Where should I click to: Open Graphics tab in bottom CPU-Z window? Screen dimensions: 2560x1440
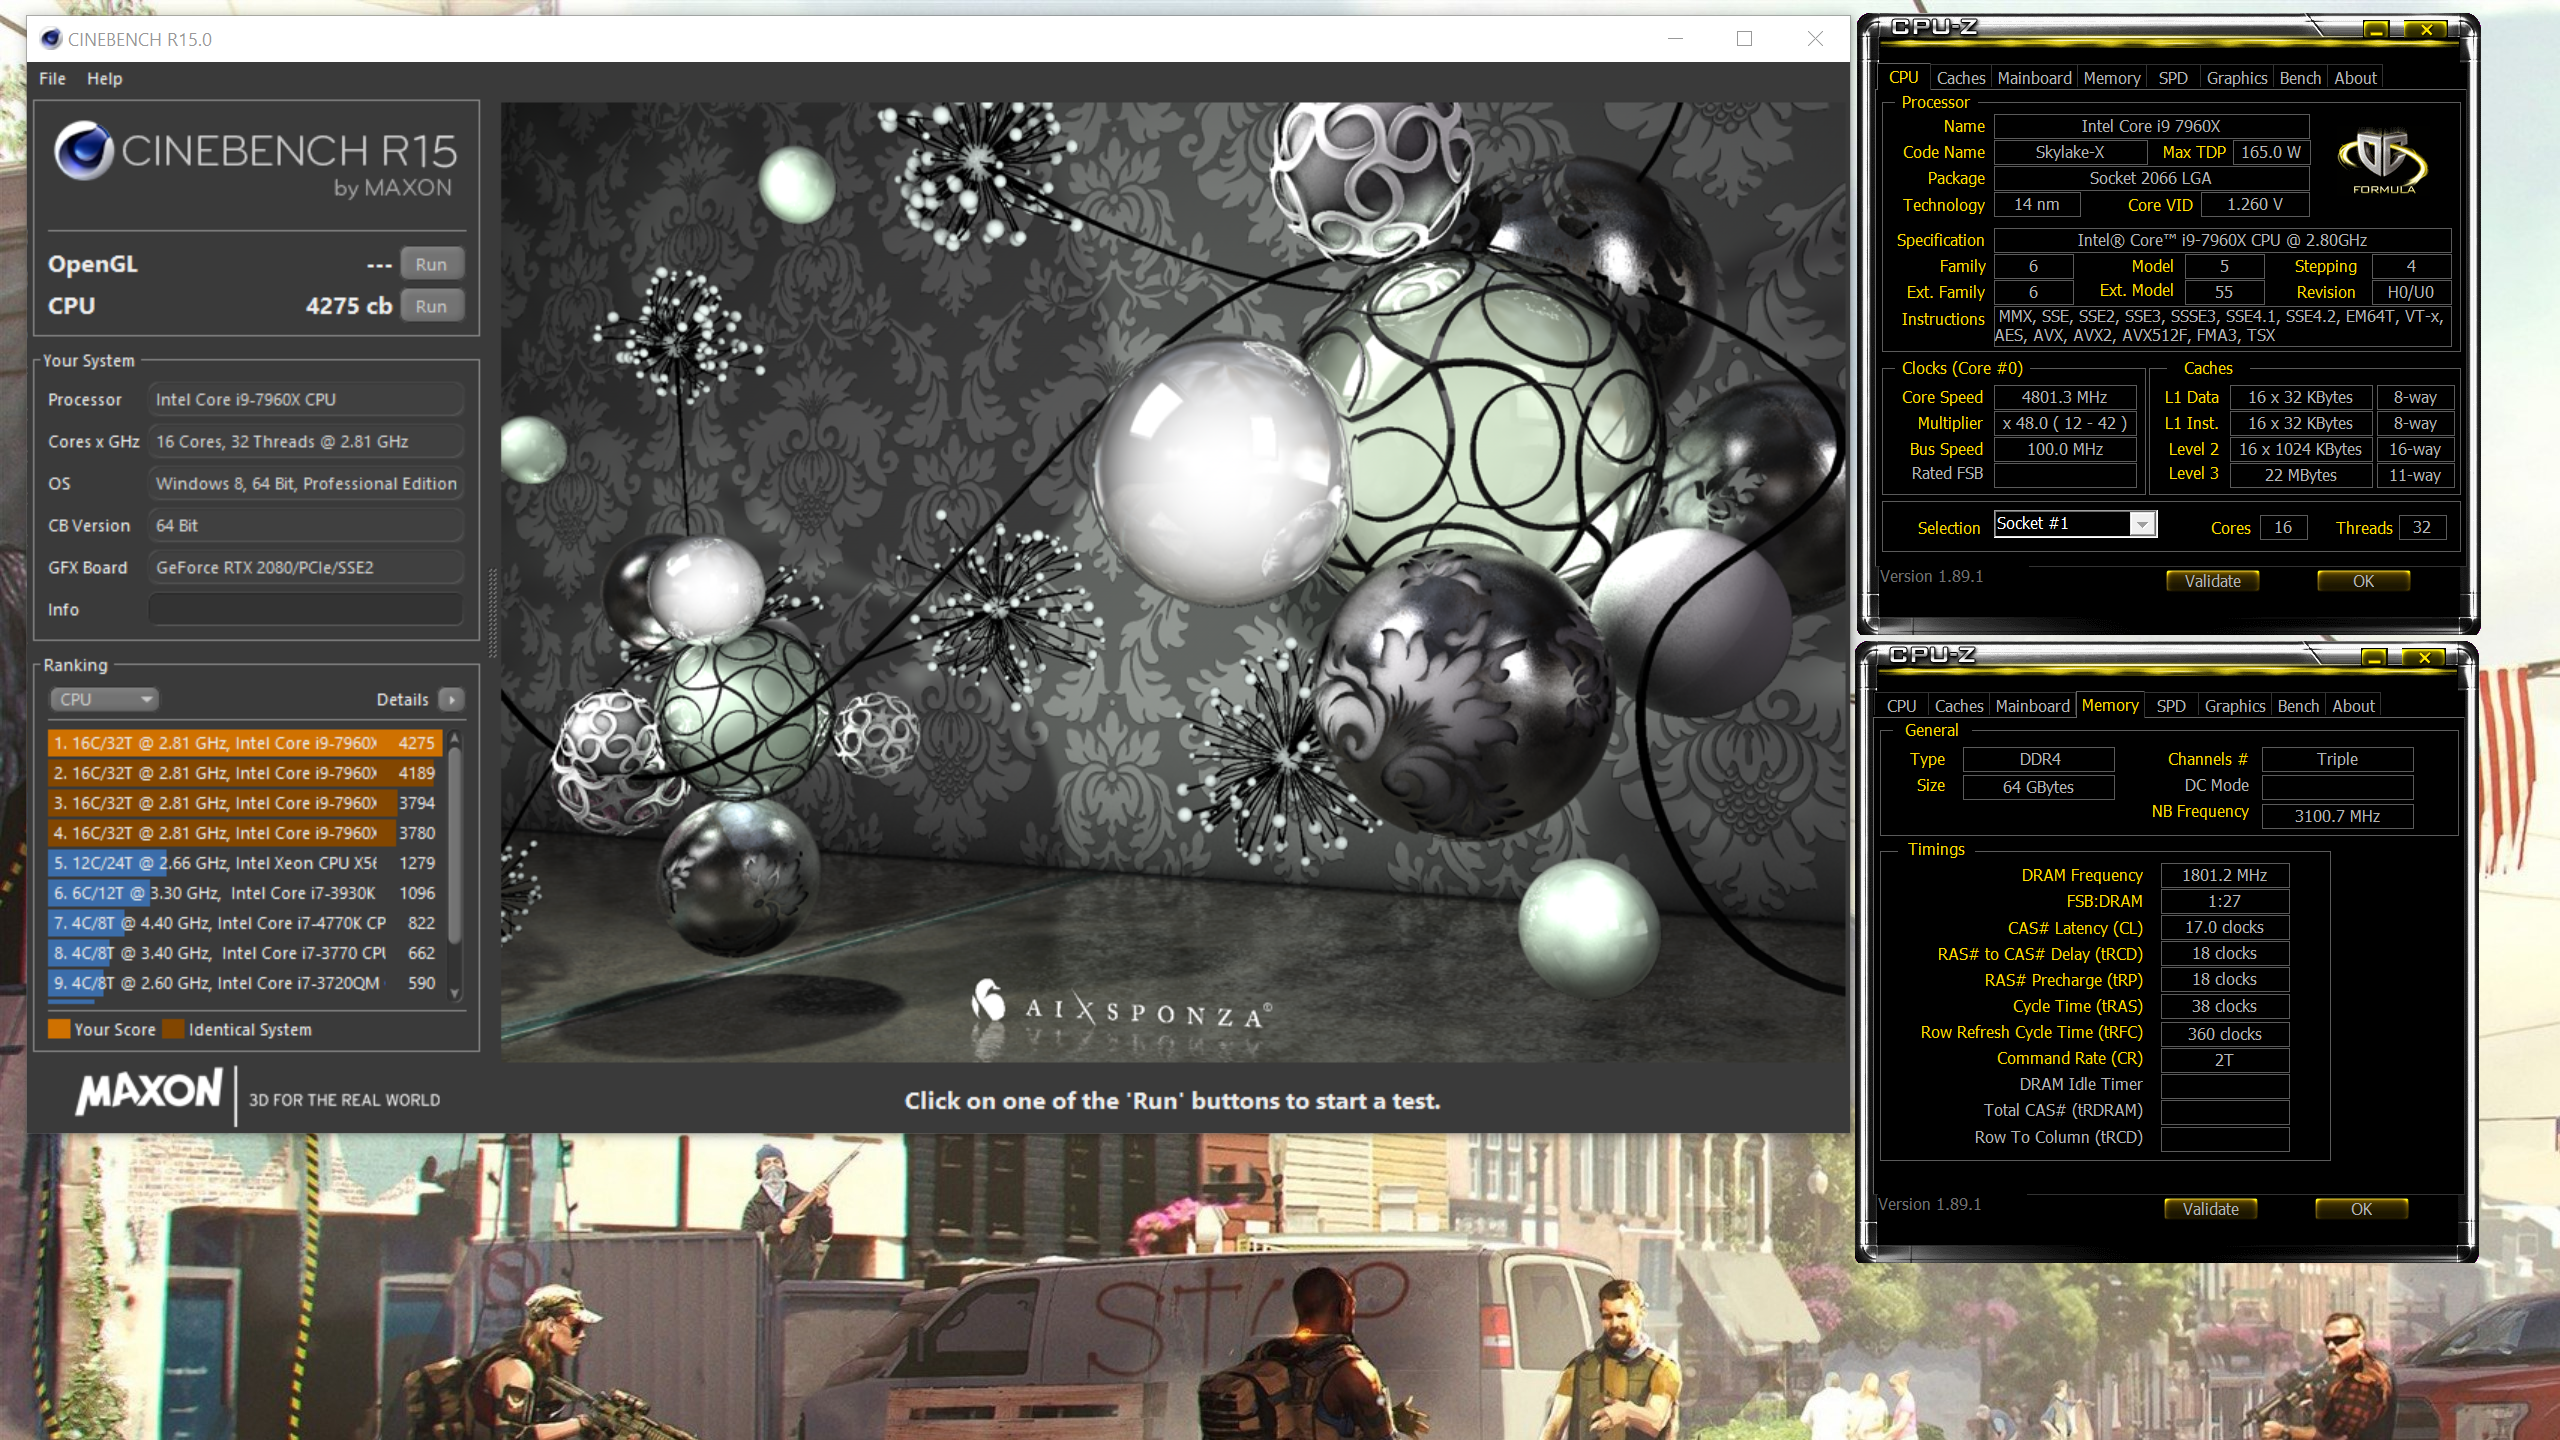2234,706
